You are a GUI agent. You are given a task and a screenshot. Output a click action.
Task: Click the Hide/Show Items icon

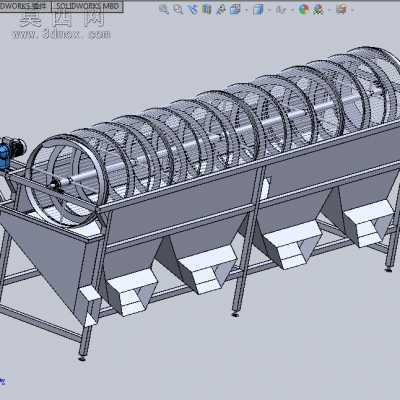coord(281,10)
